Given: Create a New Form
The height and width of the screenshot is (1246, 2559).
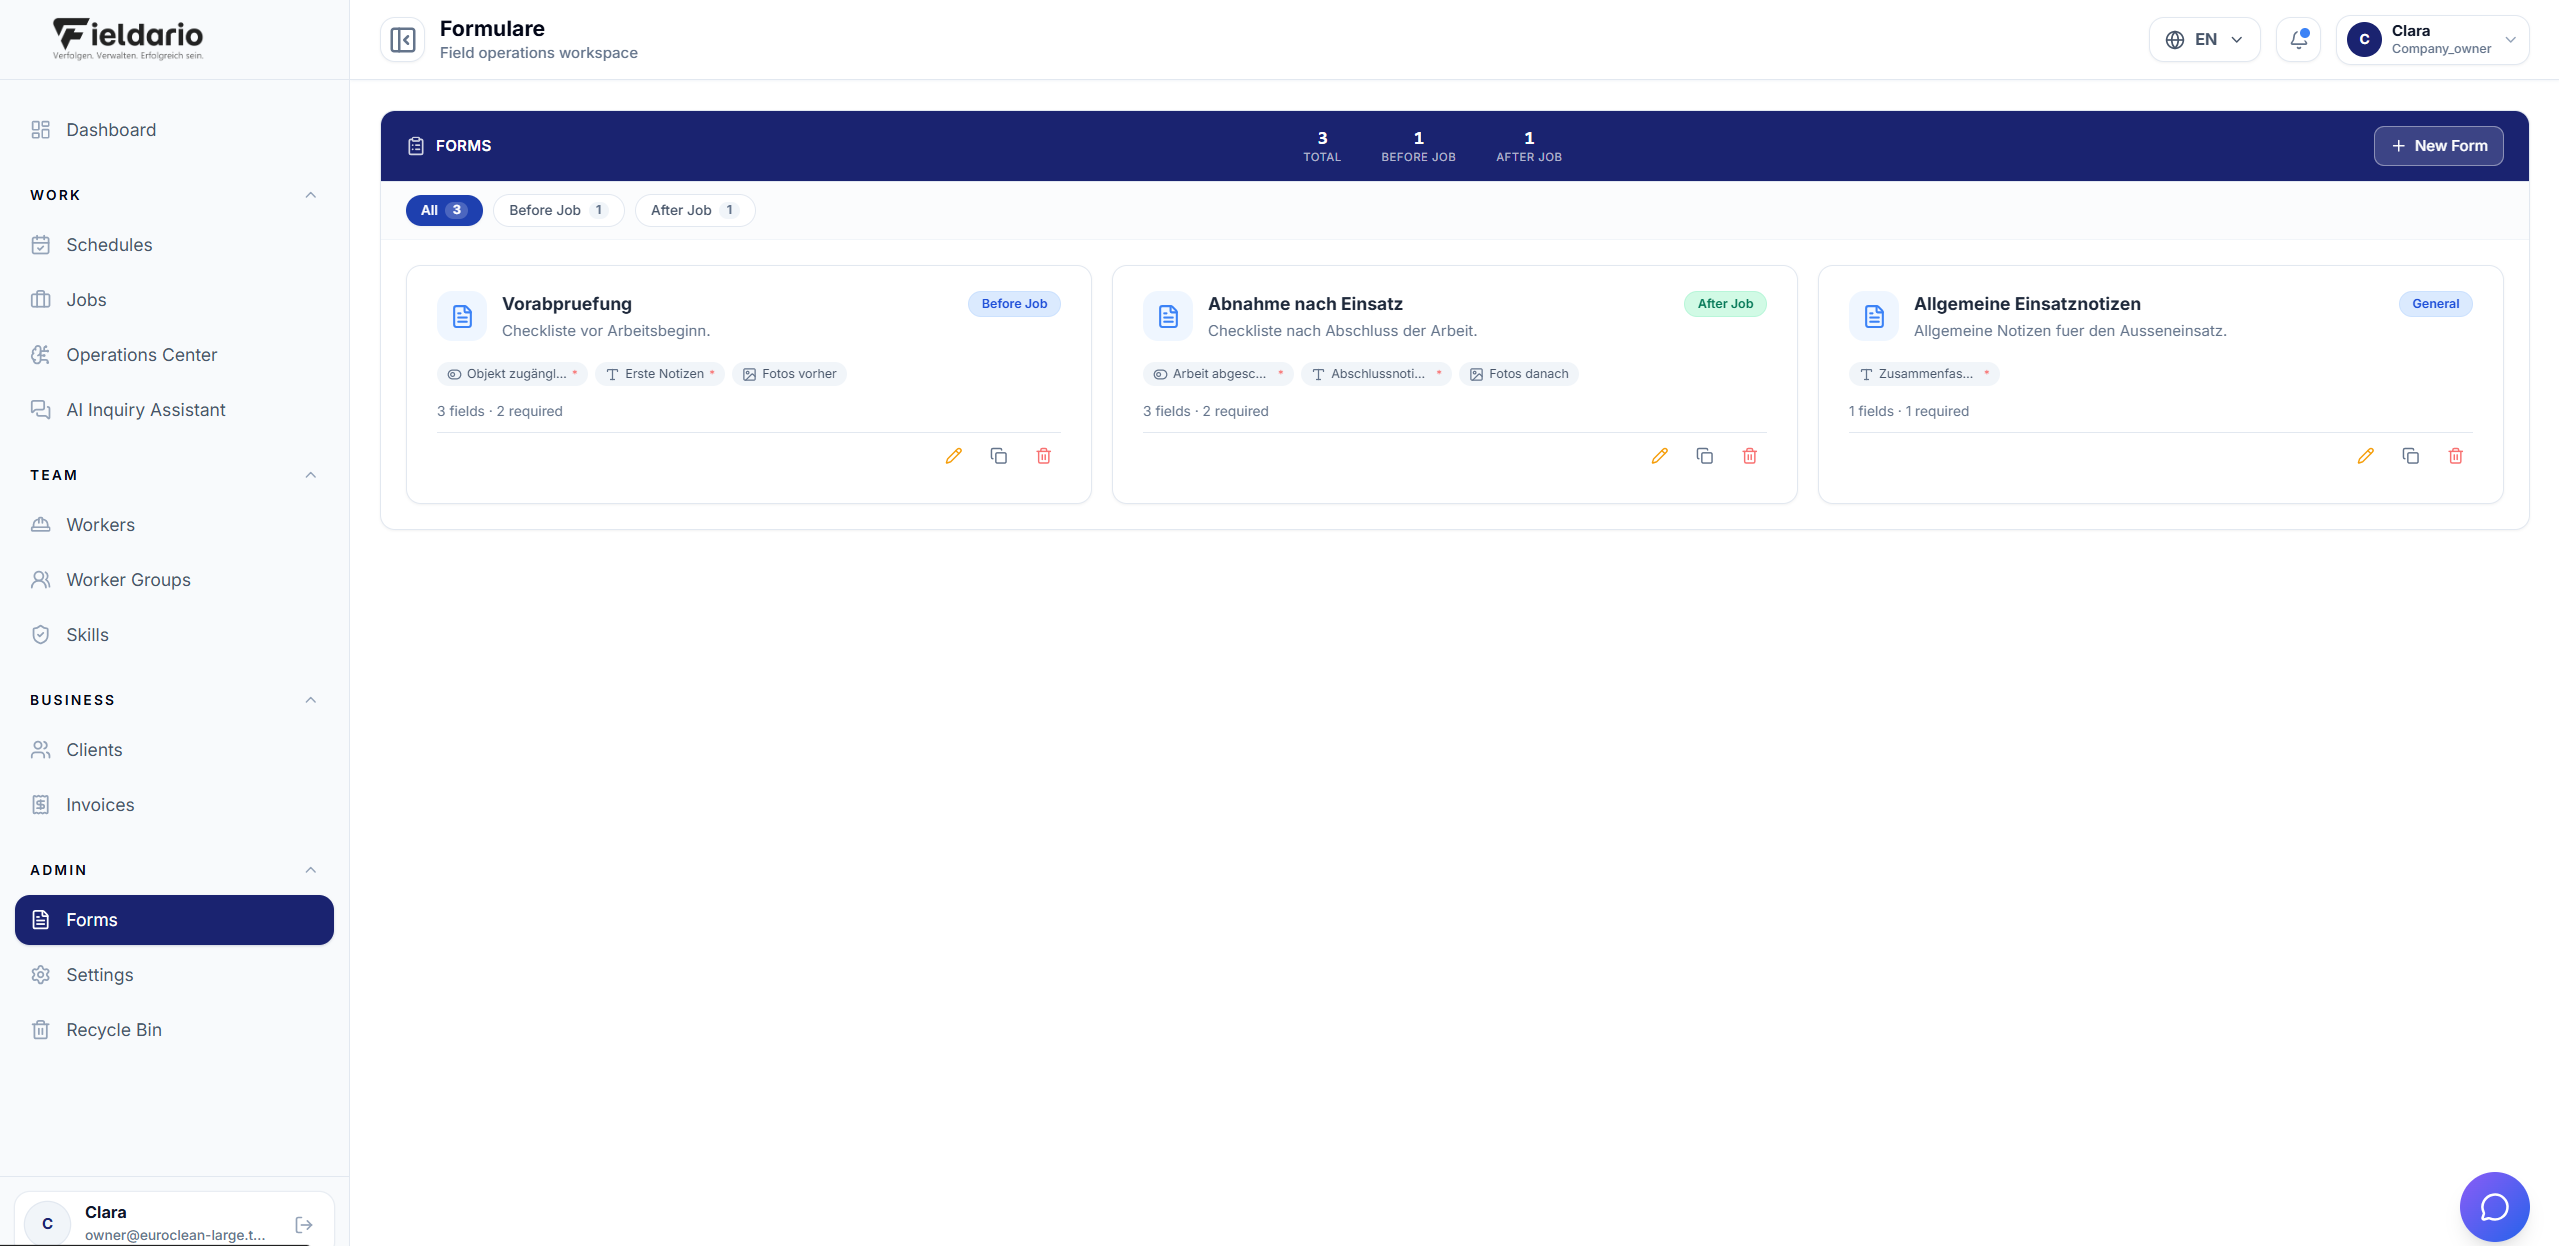Looking at the screenshot, I should point(2438,146).
